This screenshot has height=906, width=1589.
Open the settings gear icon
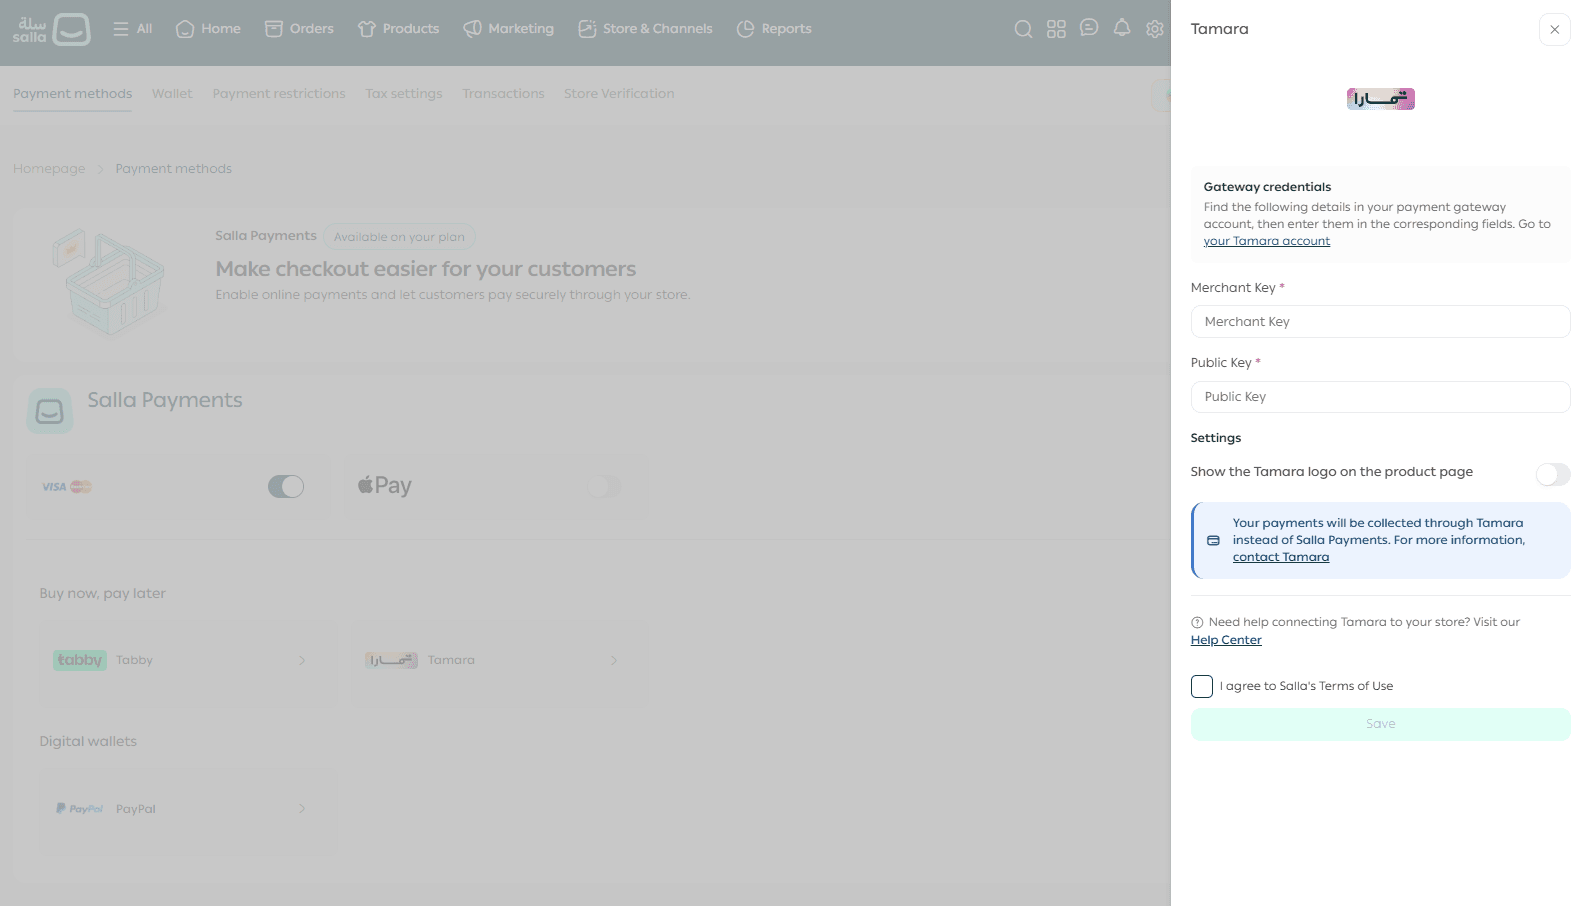click(1155, 29)
